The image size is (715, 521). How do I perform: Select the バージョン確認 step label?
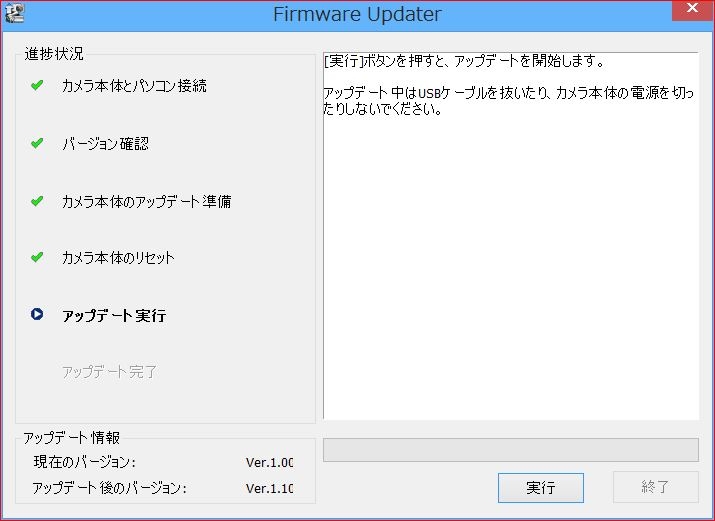[x=105, y=144]
